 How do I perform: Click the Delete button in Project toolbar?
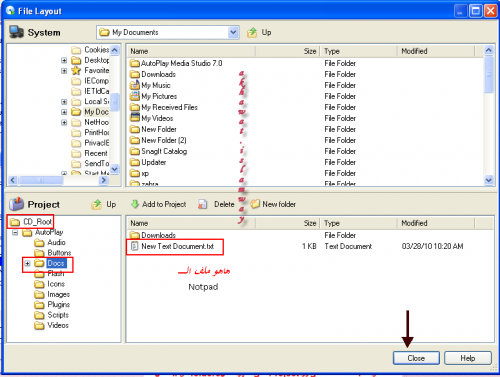pyautogui.click(x=216, y=204)
